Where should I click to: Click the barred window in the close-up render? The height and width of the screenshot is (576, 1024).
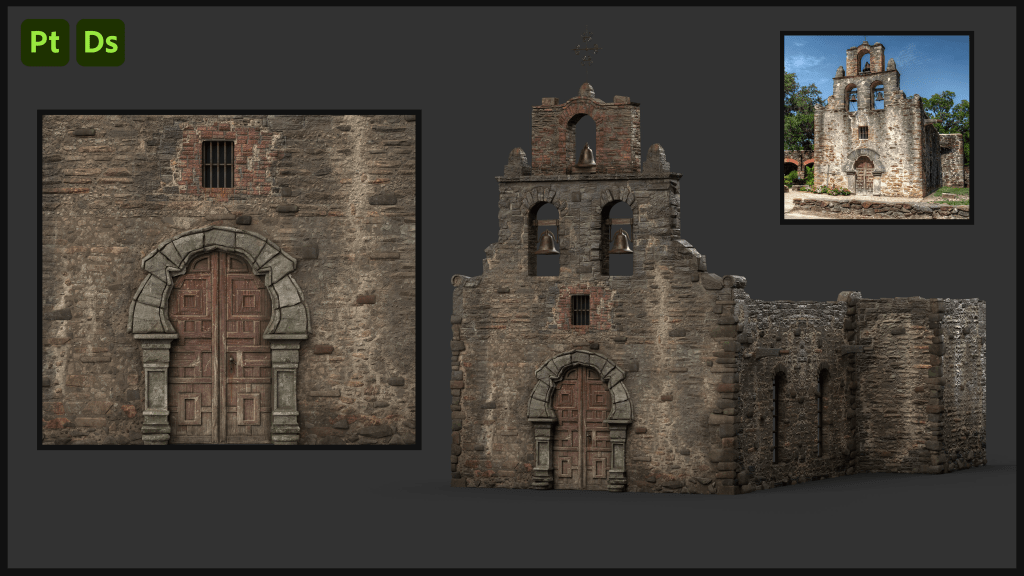pos(217,164)
